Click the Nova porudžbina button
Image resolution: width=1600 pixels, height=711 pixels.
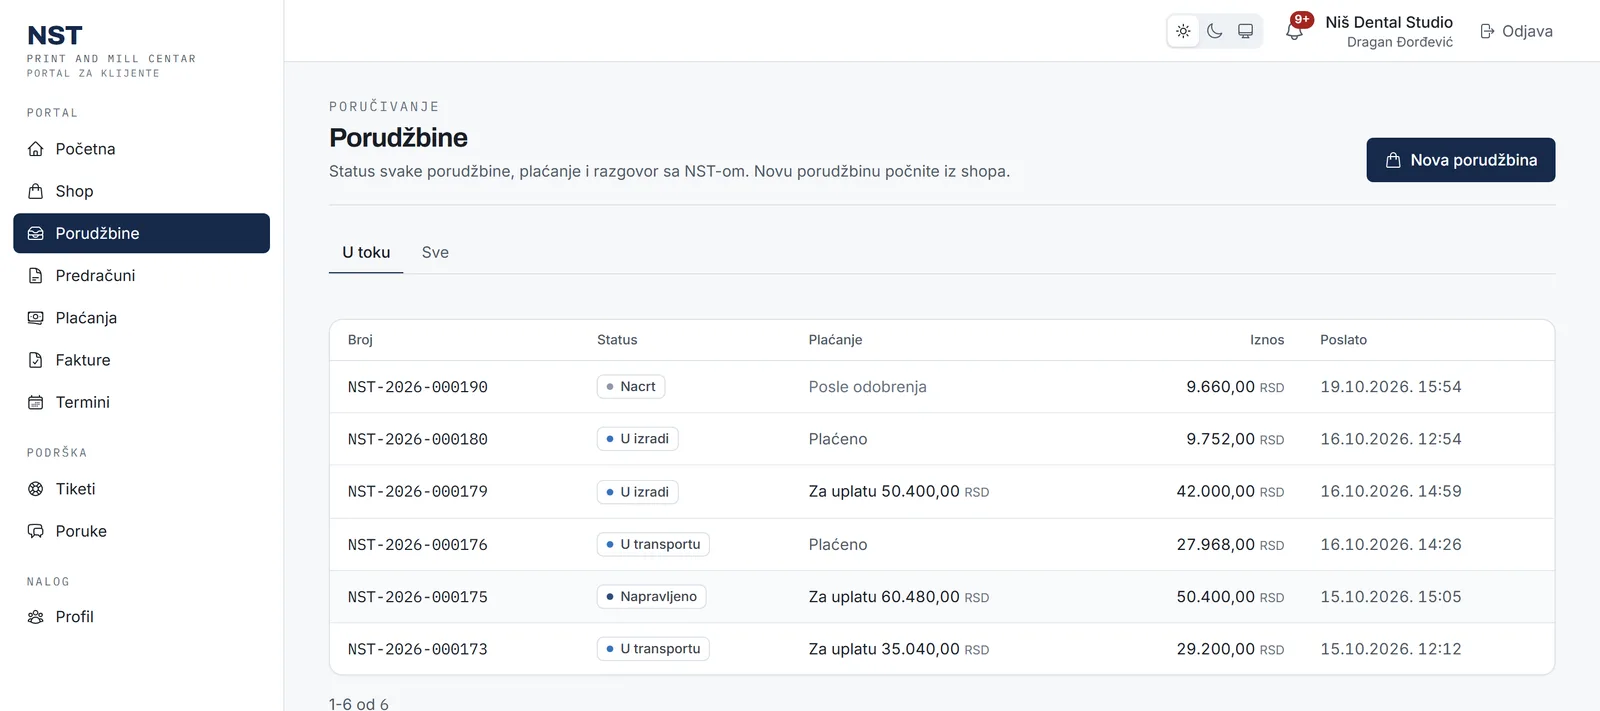[x=1461, y=160]
